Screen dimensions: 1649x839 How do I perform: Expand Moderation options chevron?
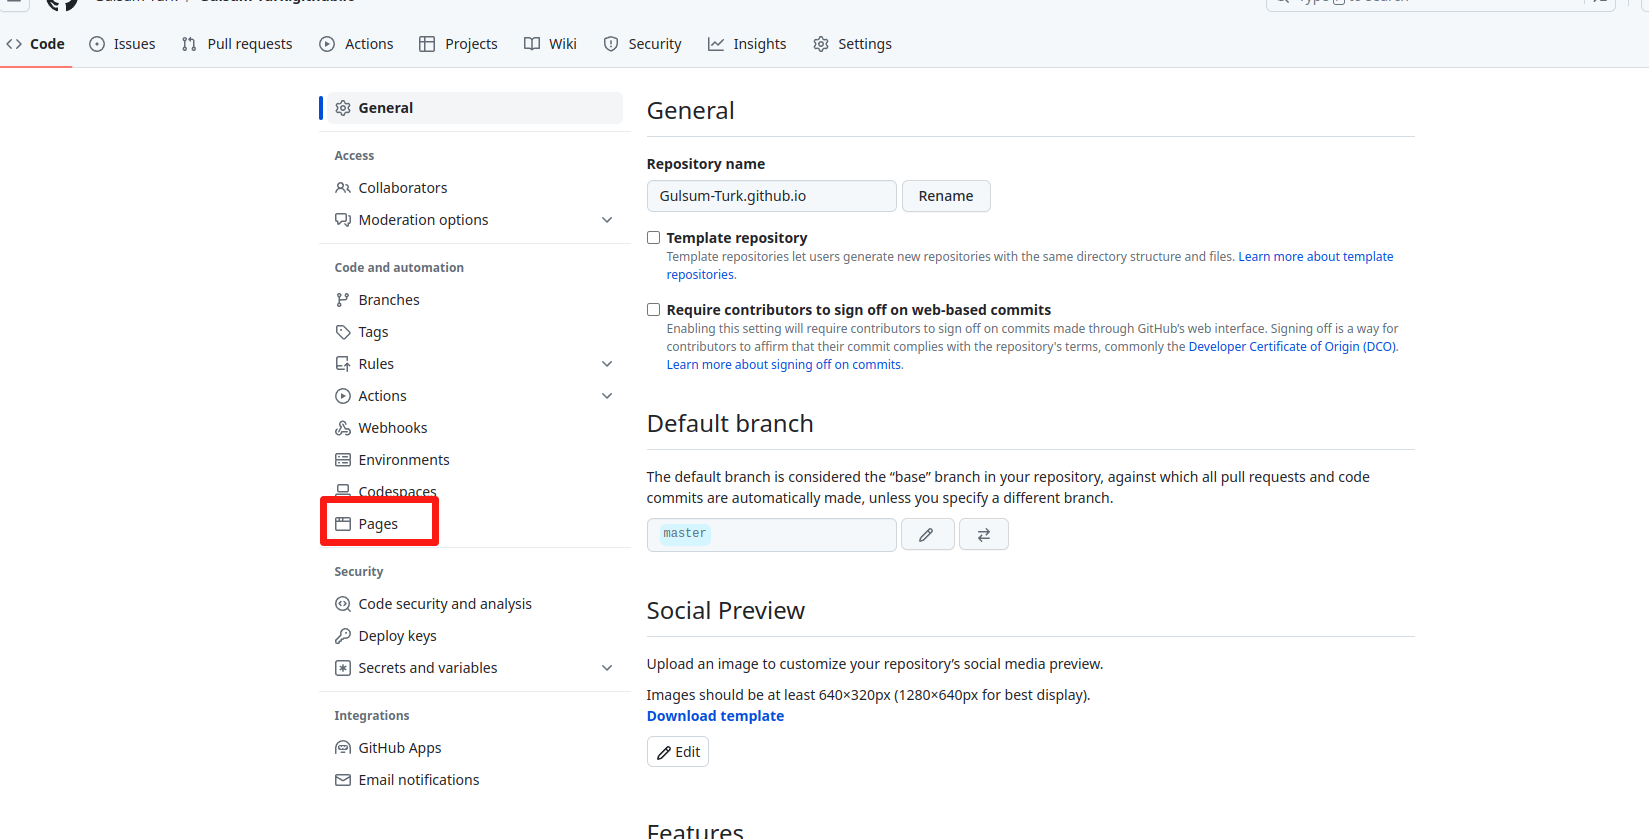[607, 220]
